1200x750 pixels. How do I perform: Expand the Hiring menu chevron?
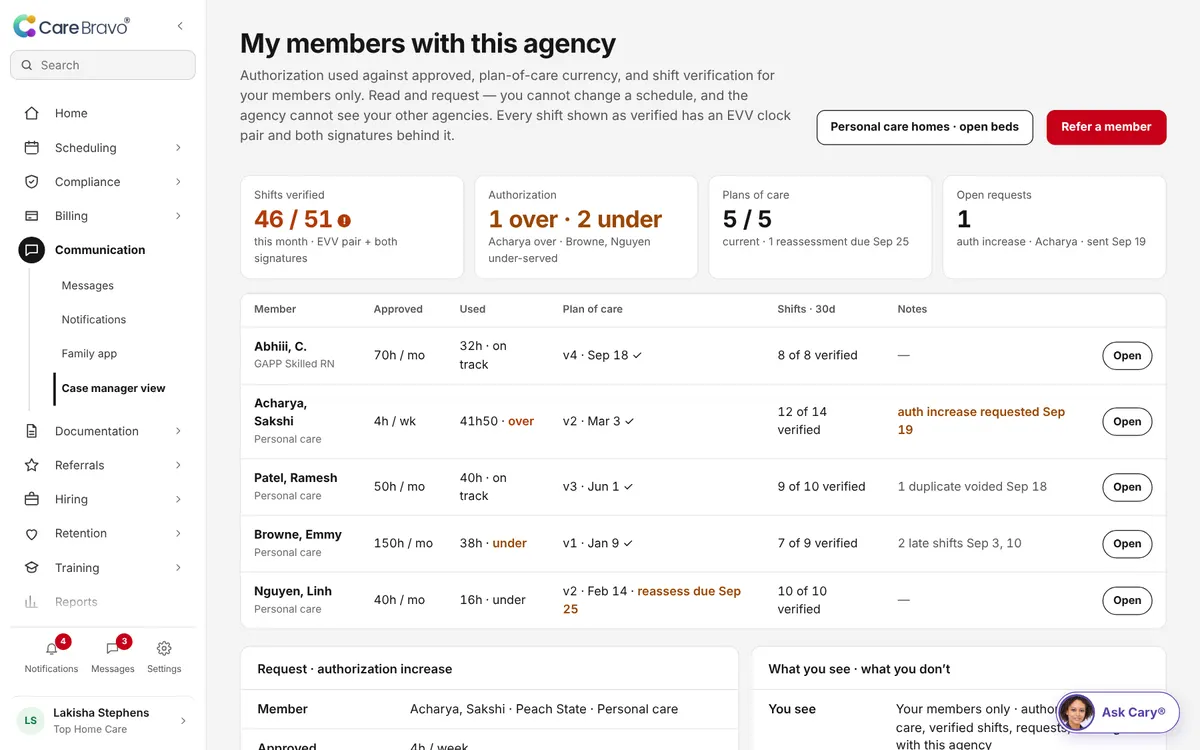(x=178, y=499)
